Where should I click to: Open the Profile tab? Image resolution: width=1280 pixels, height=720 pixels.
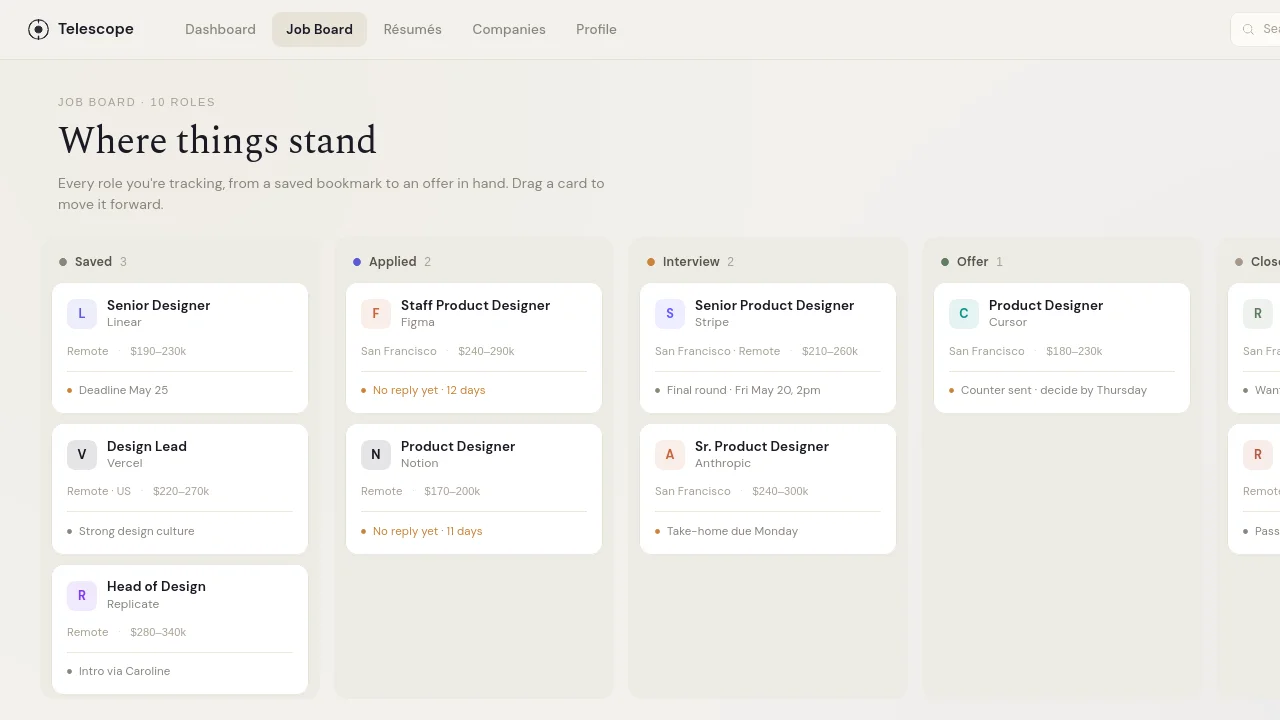(x=596, y=29)
